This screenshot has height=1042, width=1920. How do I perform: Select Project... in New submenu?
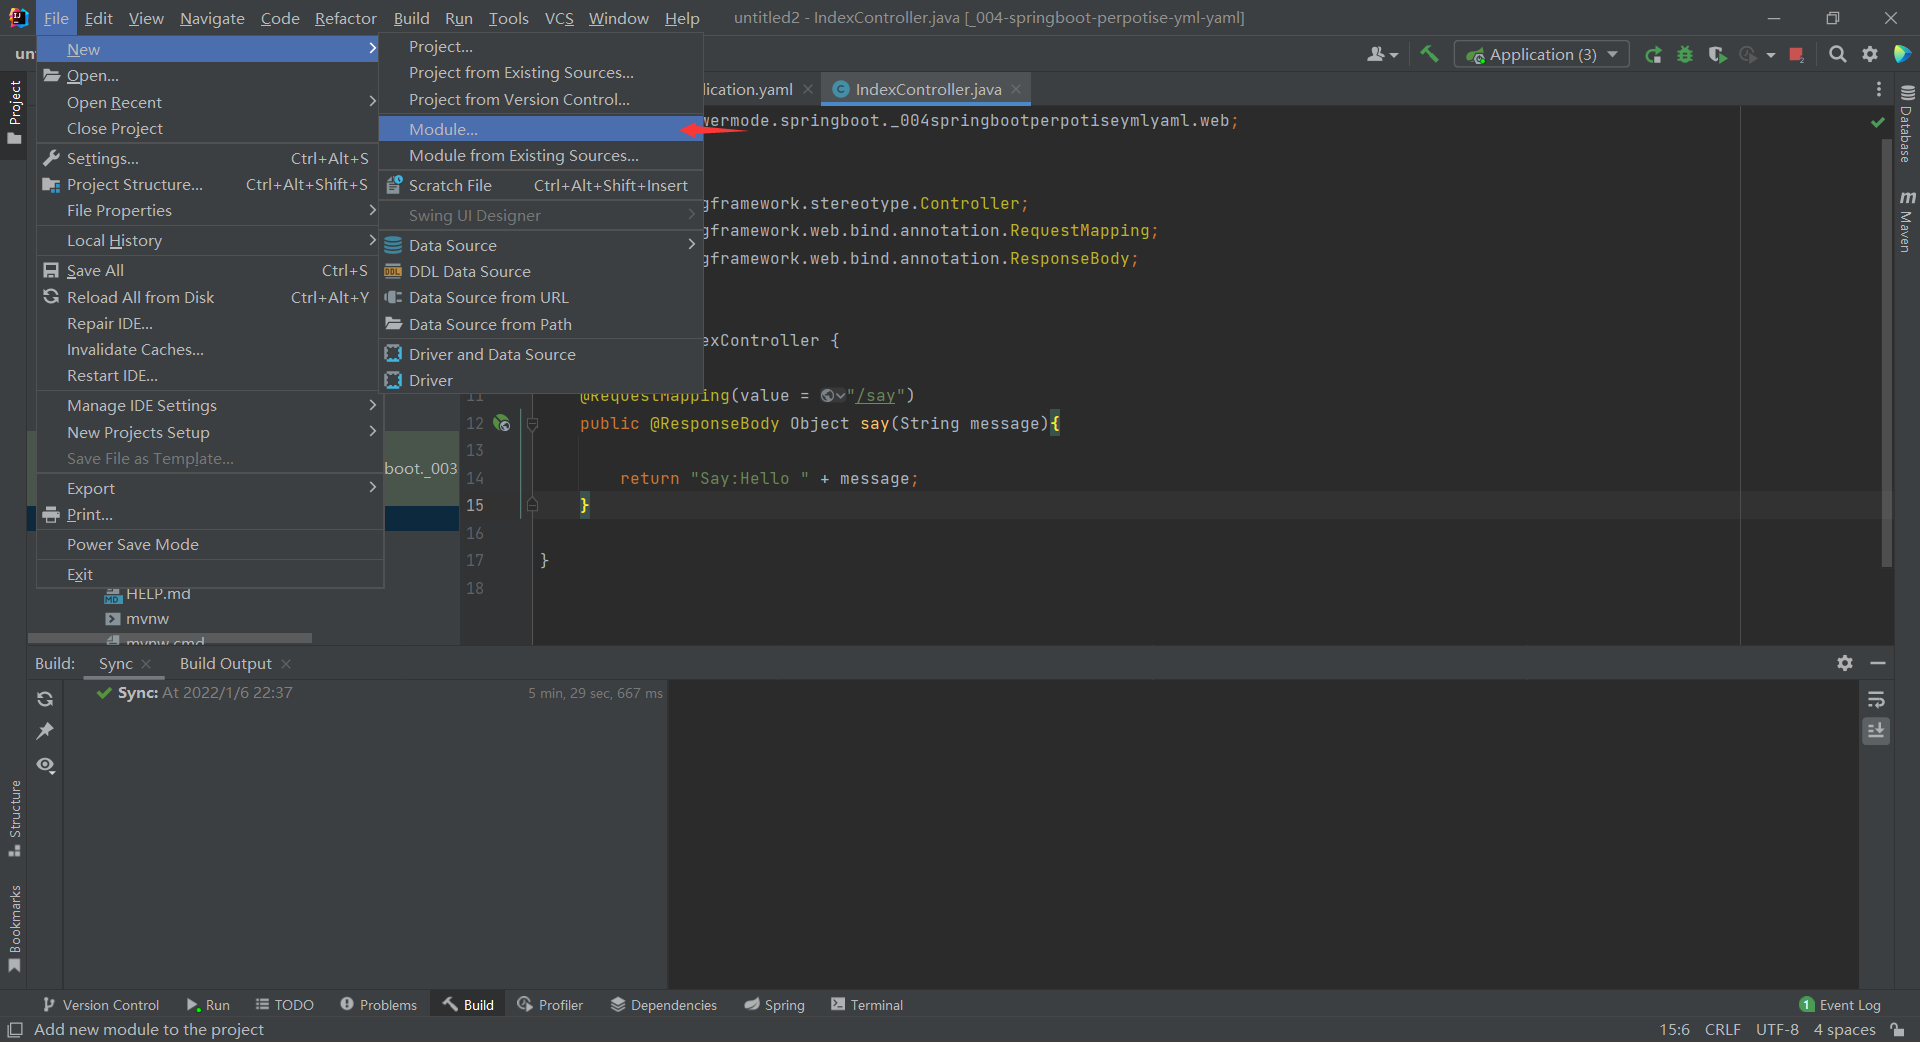[541, 46]
